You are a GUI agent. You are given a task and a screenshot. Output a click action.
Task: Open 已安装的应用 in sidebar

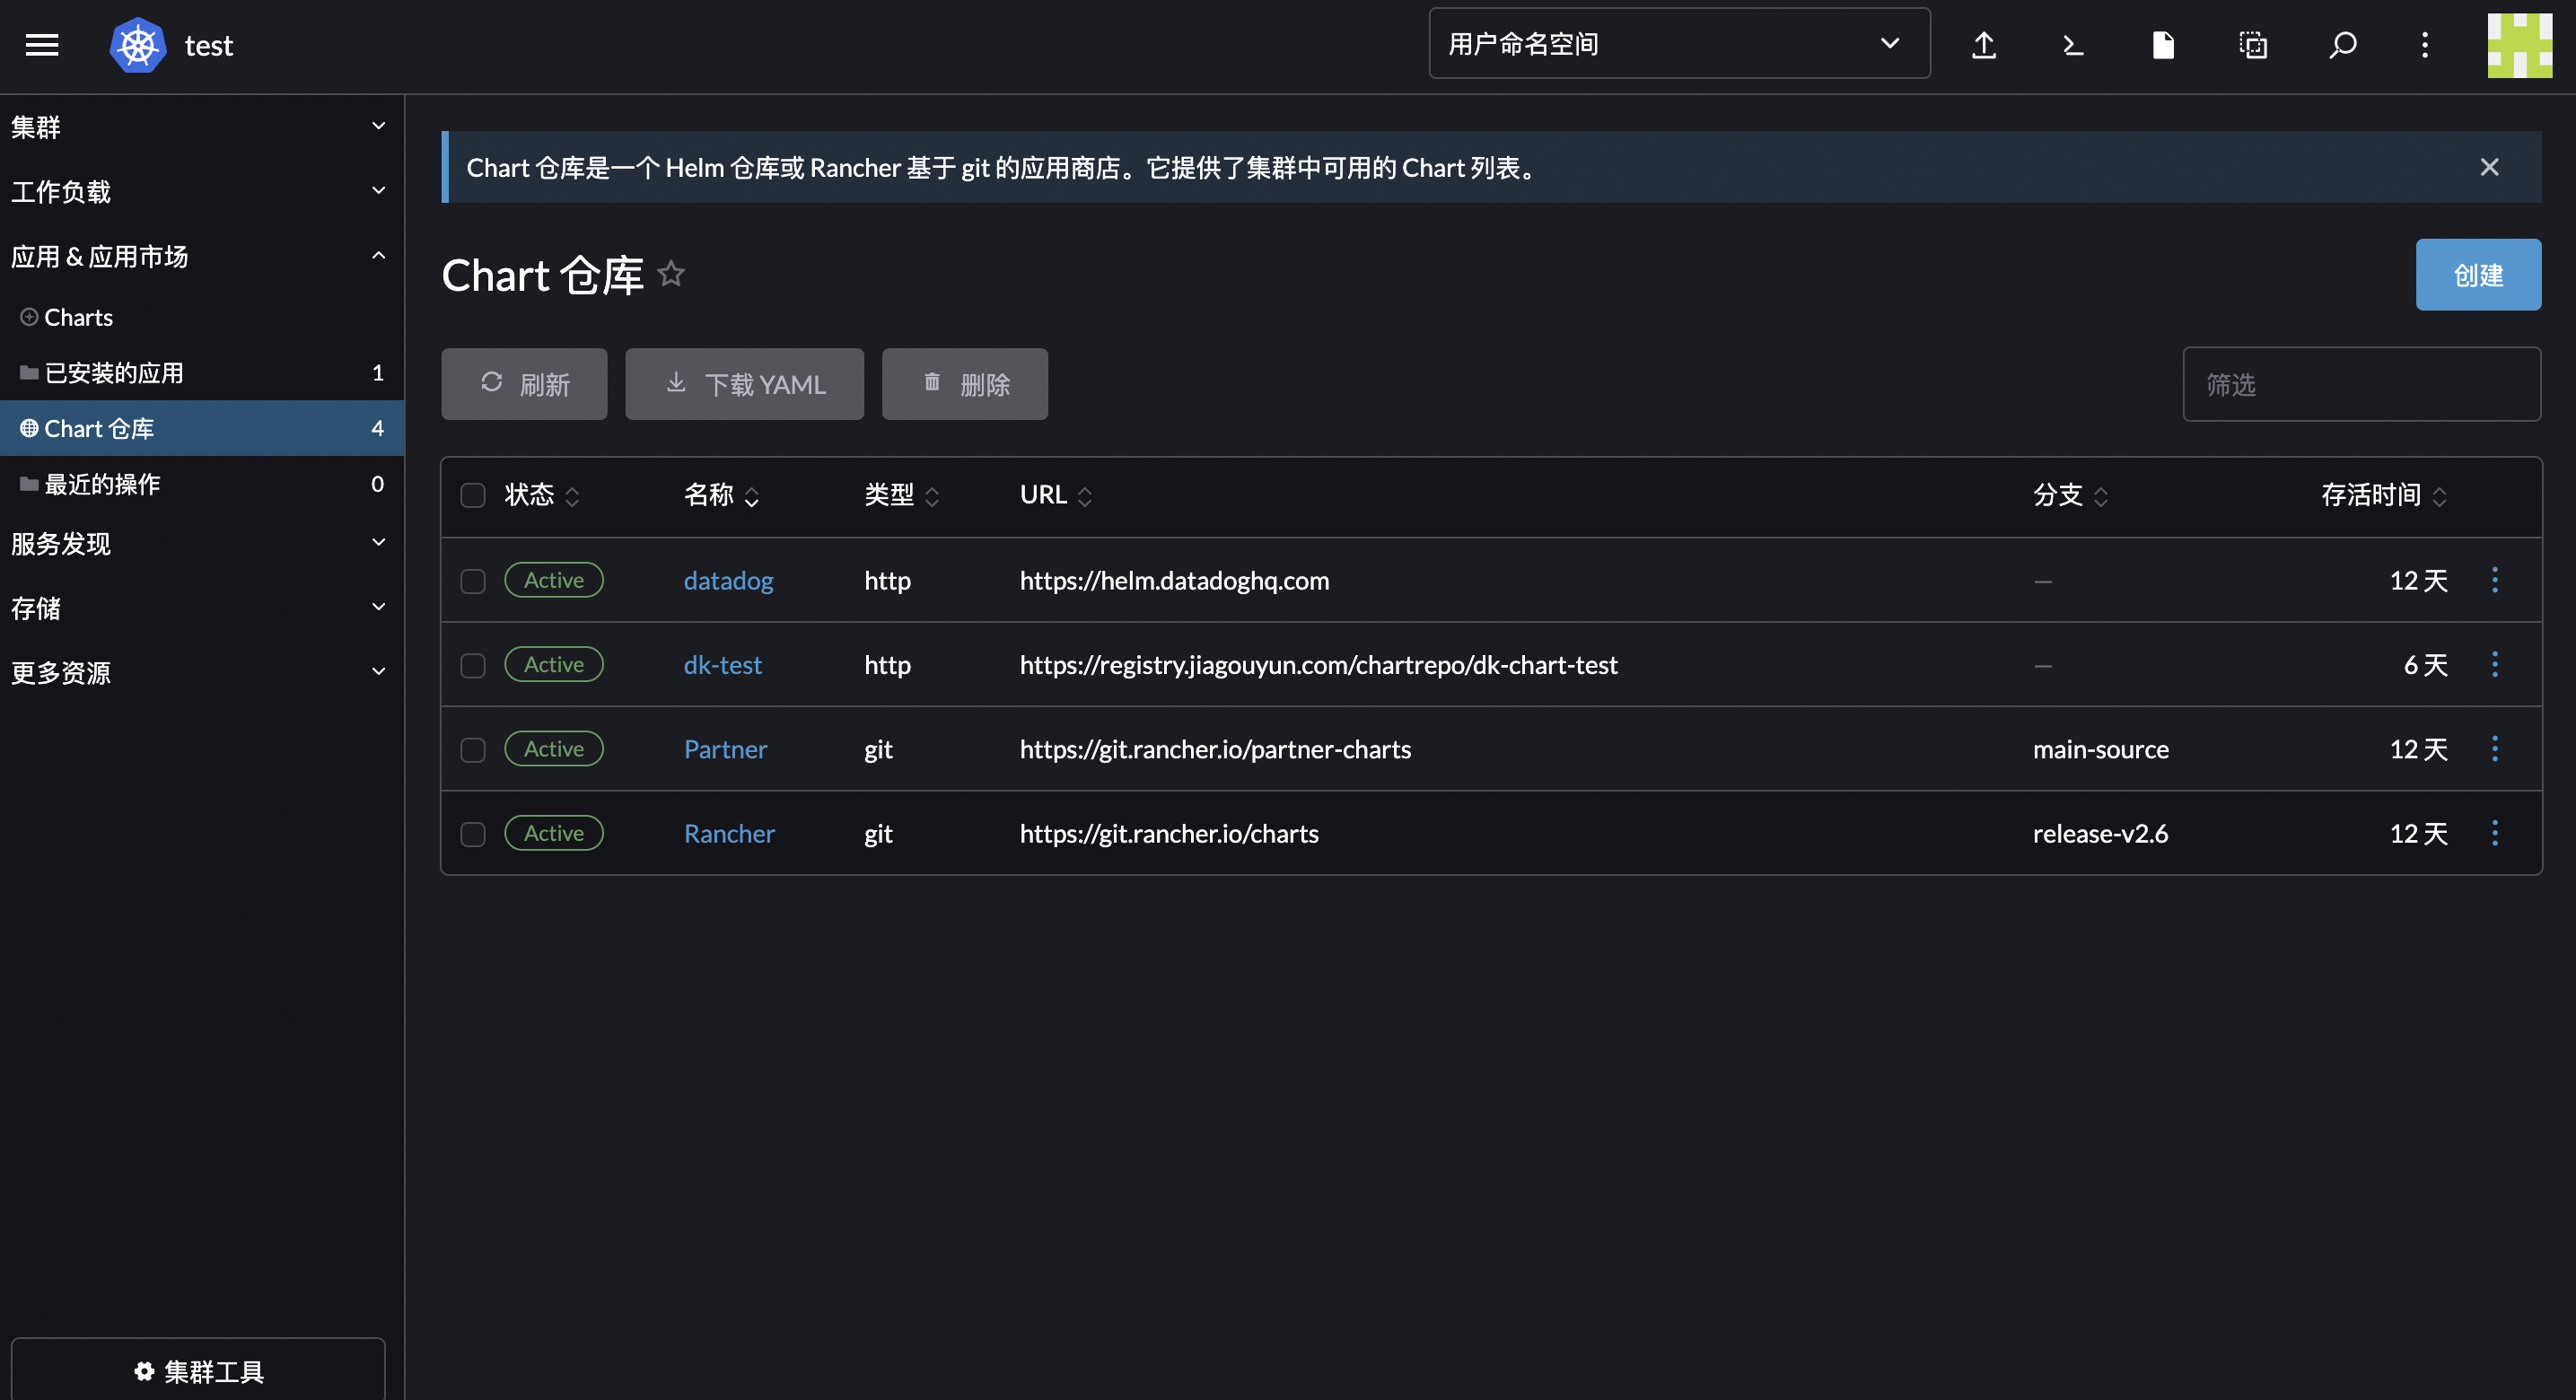pyautogui.click(x=201, y=372)
